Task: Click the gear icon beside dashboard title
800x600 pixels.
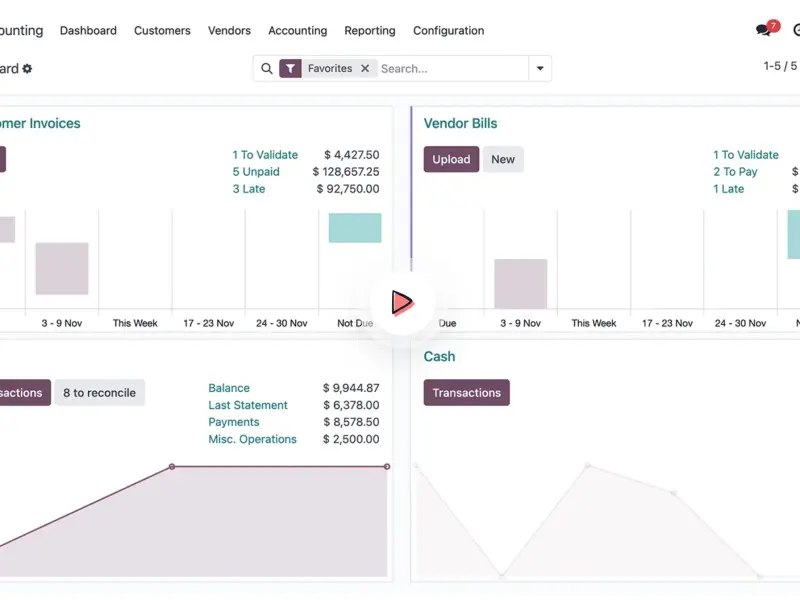Action: 28,69
